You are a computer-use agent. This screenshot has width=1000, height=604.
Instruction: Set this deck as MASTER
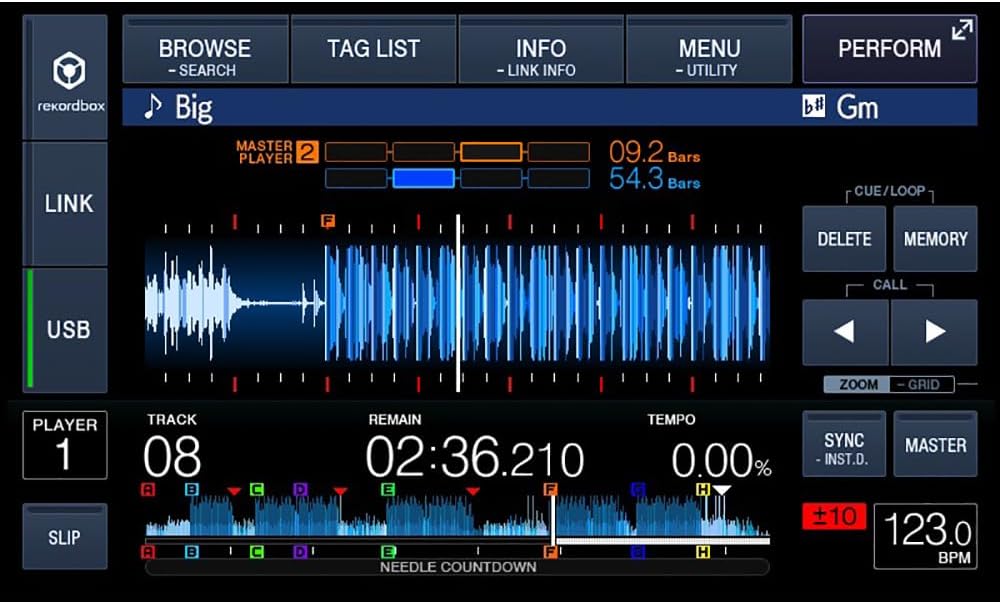(x=934, y=446)
